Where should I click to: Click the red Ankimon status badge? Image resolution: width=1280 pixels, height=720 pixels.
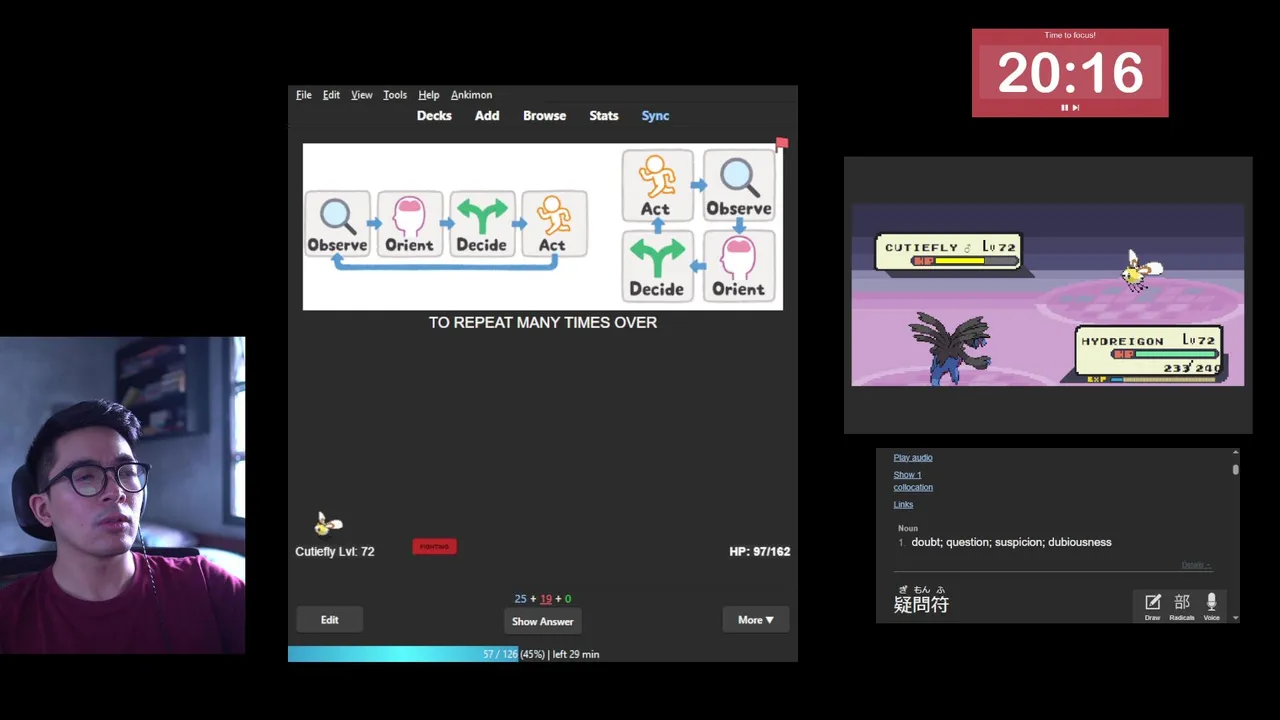(x=434, y=547)
